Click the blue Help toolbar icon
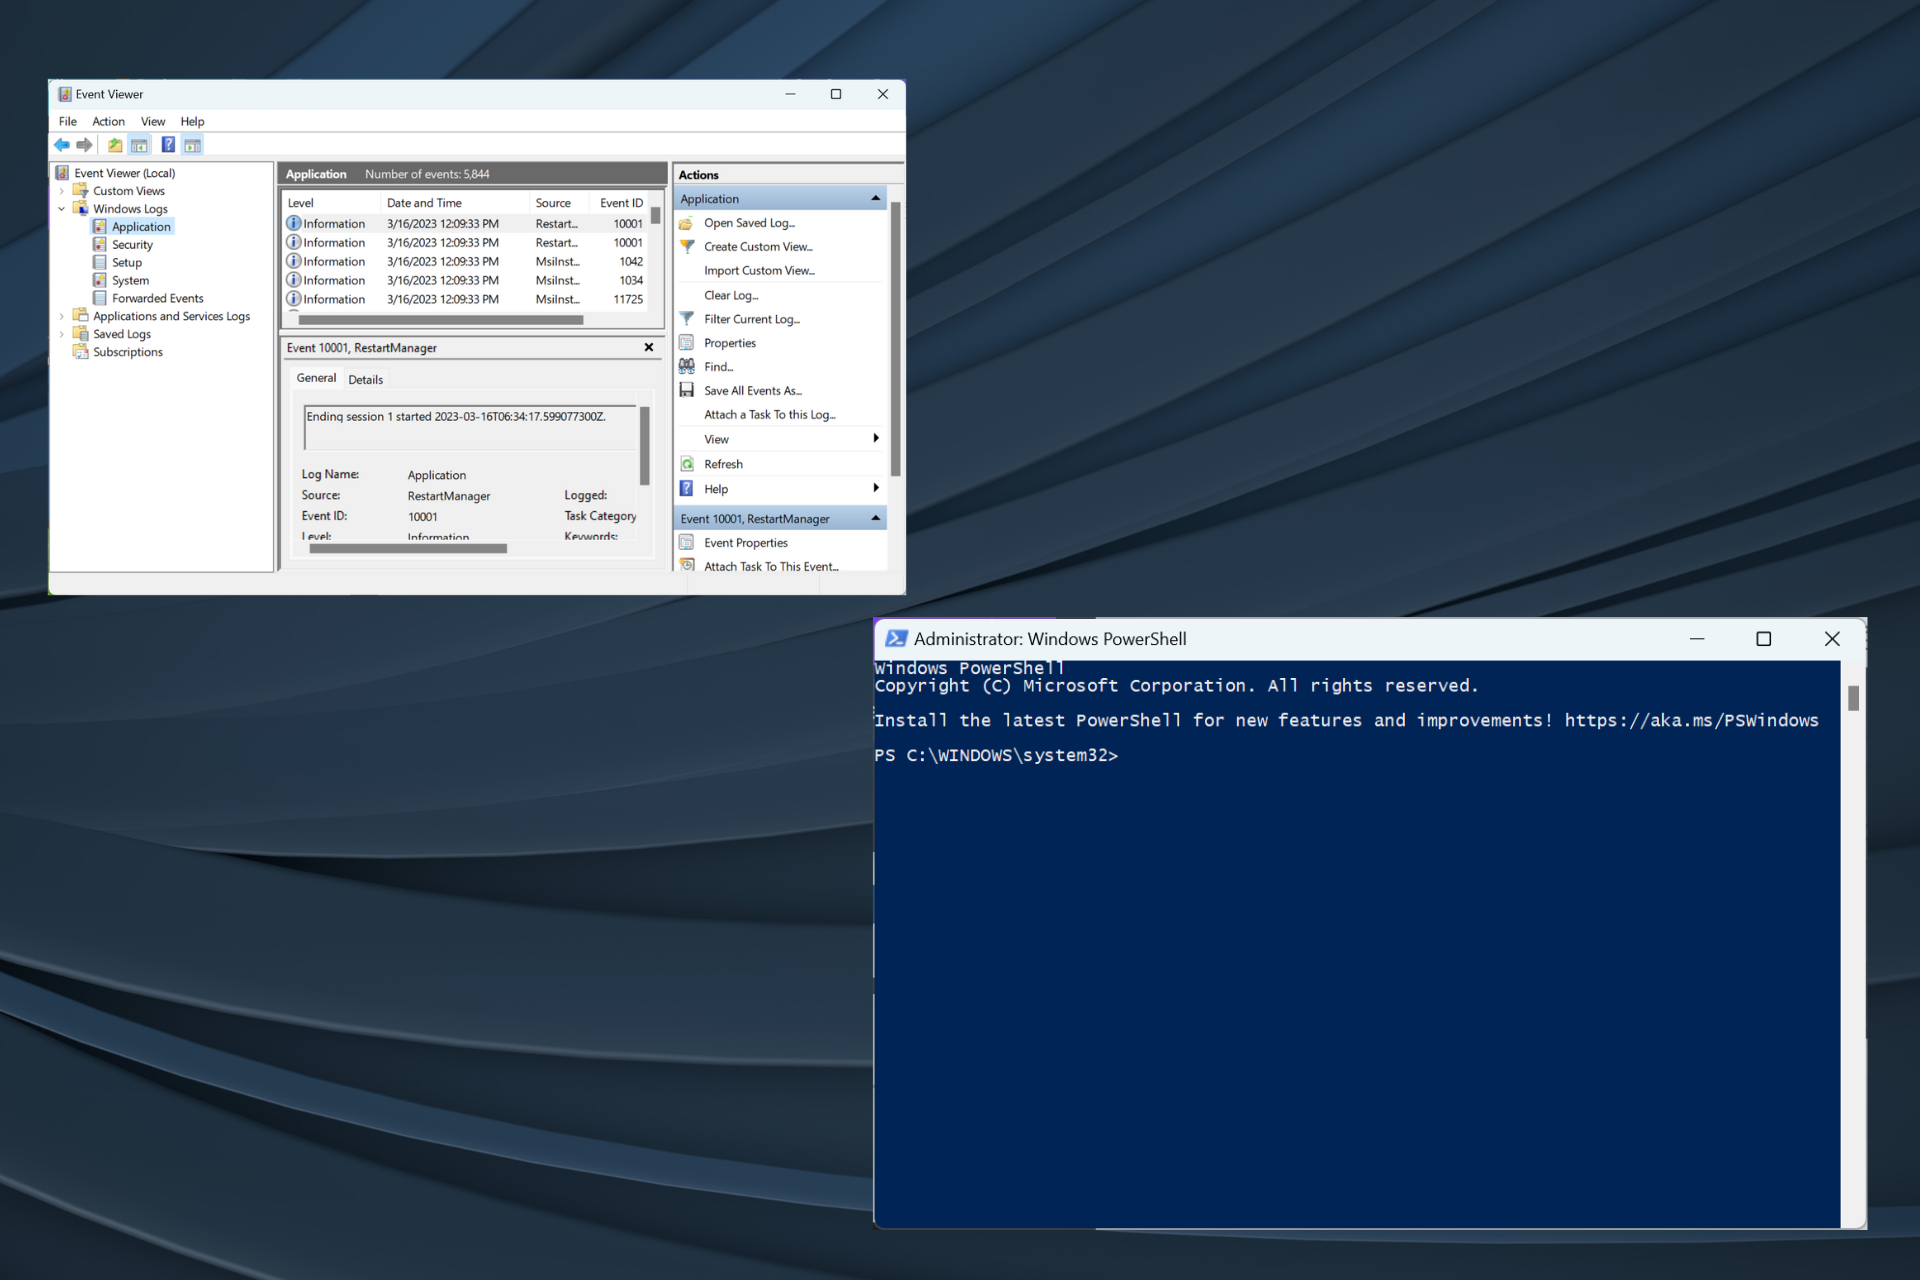The image size is (1920, 1280). (168, 145)
